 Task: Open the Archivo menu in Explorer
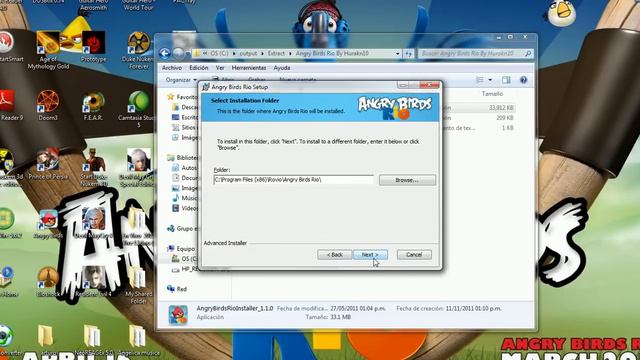[172, 68]
